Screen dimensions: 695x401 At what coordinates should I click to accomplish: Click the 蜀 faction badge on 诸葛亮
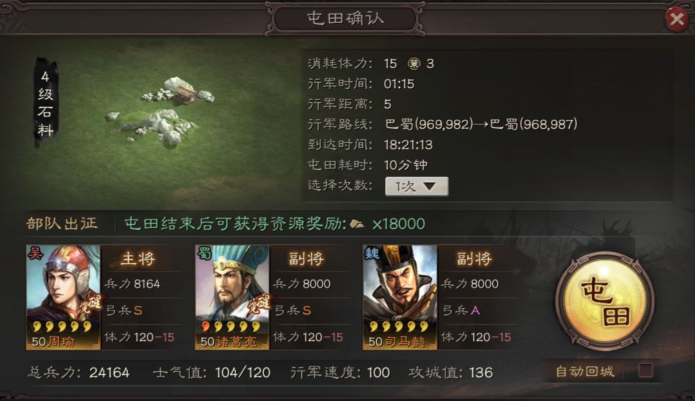(x=204, y=253)
